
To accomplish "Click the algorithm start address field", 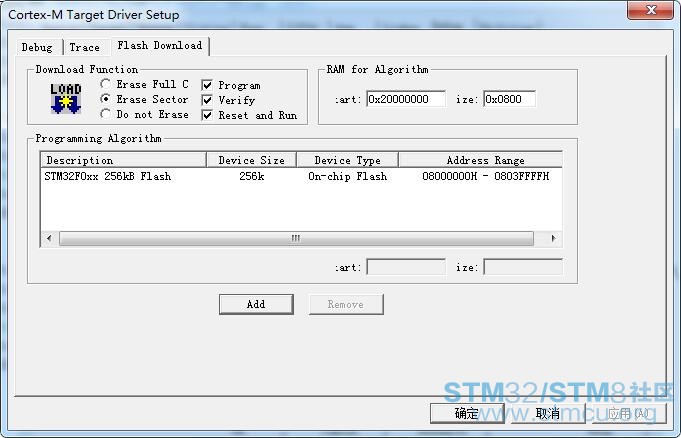I will point(406,267).
